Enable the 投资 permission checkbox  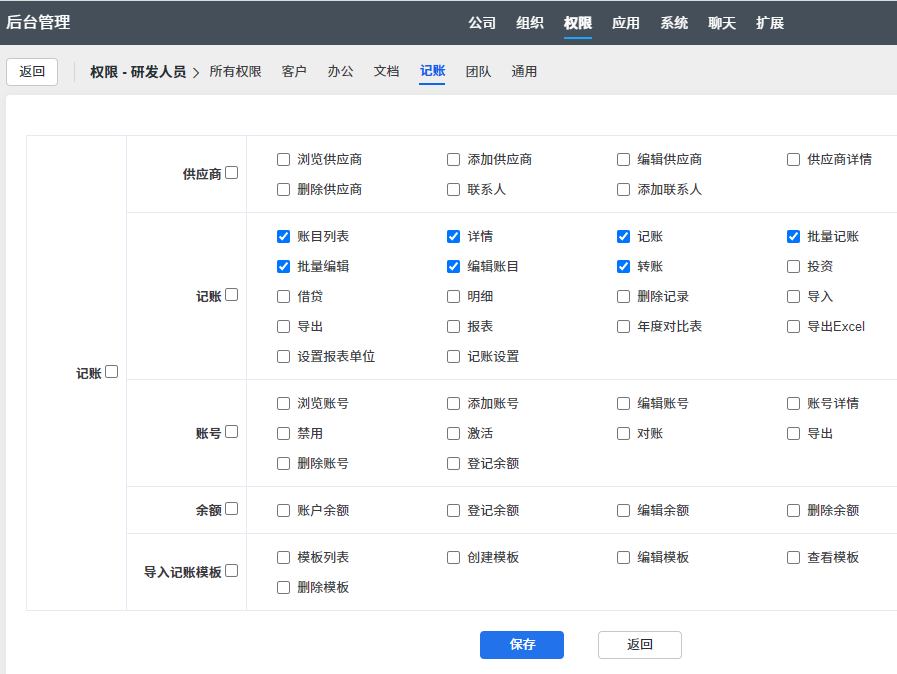[x=794, y=267]
